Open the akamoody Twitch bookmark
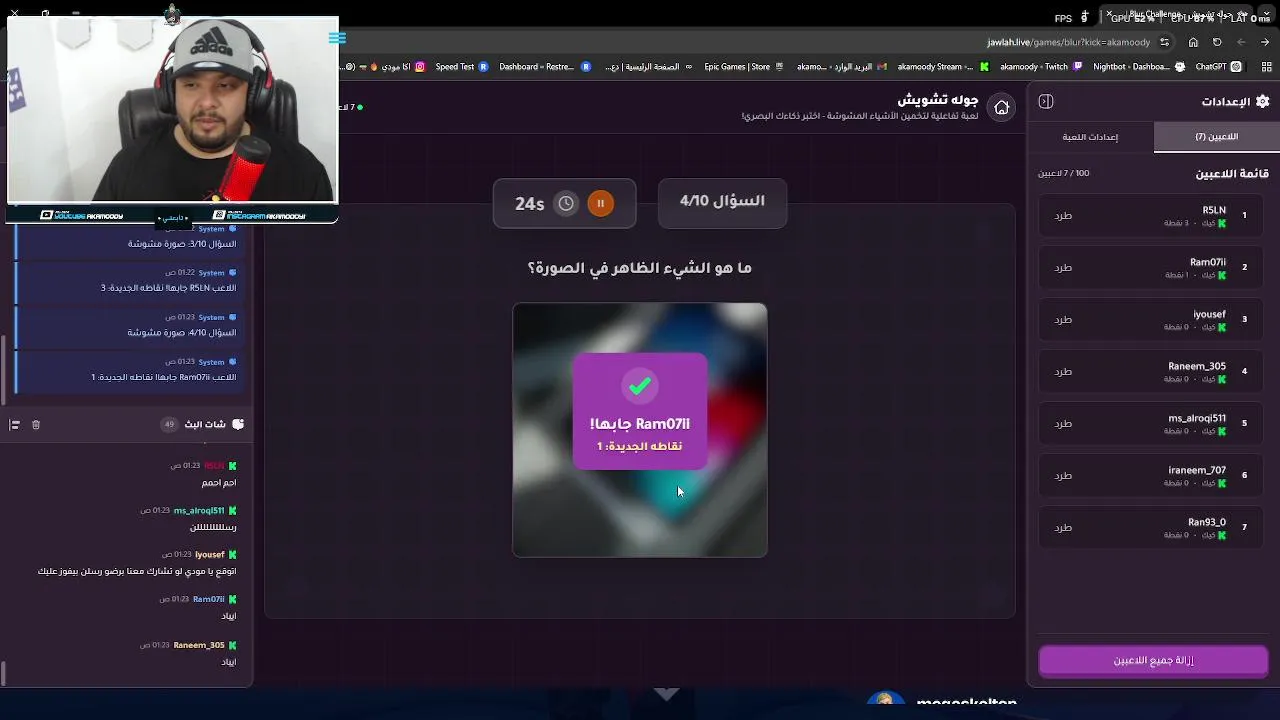 (1041, 67)
